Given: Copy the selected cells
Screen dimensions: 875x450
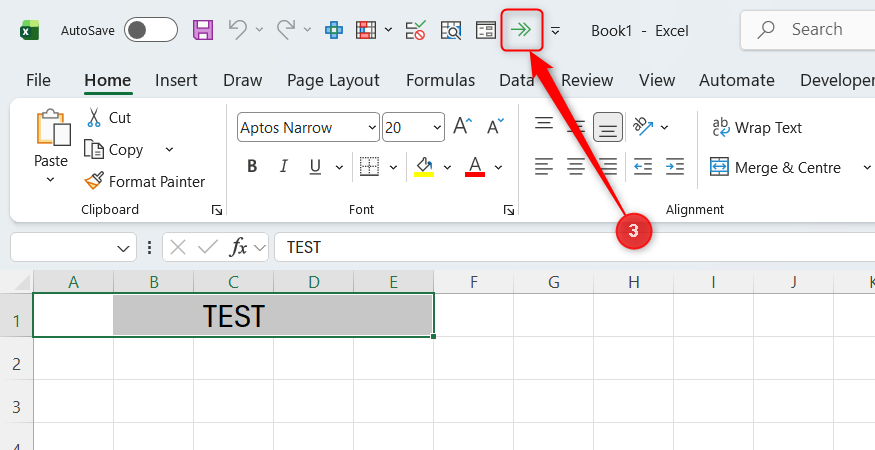Looking at the screenshot, I should pos(114,150).
